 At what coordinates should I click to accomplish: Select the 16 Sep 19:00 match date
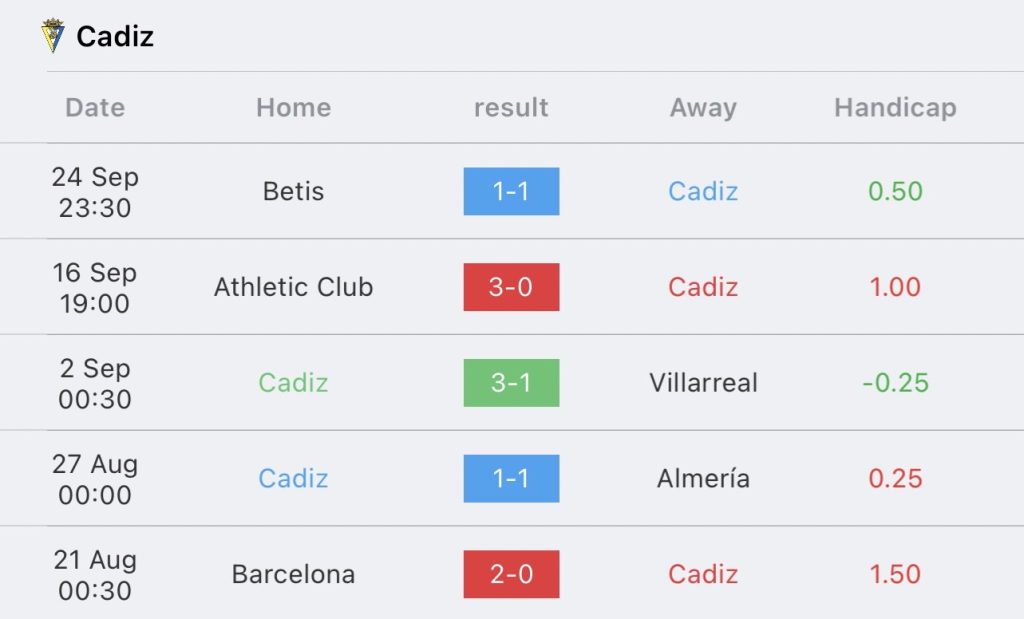click(x=95, y=287)
